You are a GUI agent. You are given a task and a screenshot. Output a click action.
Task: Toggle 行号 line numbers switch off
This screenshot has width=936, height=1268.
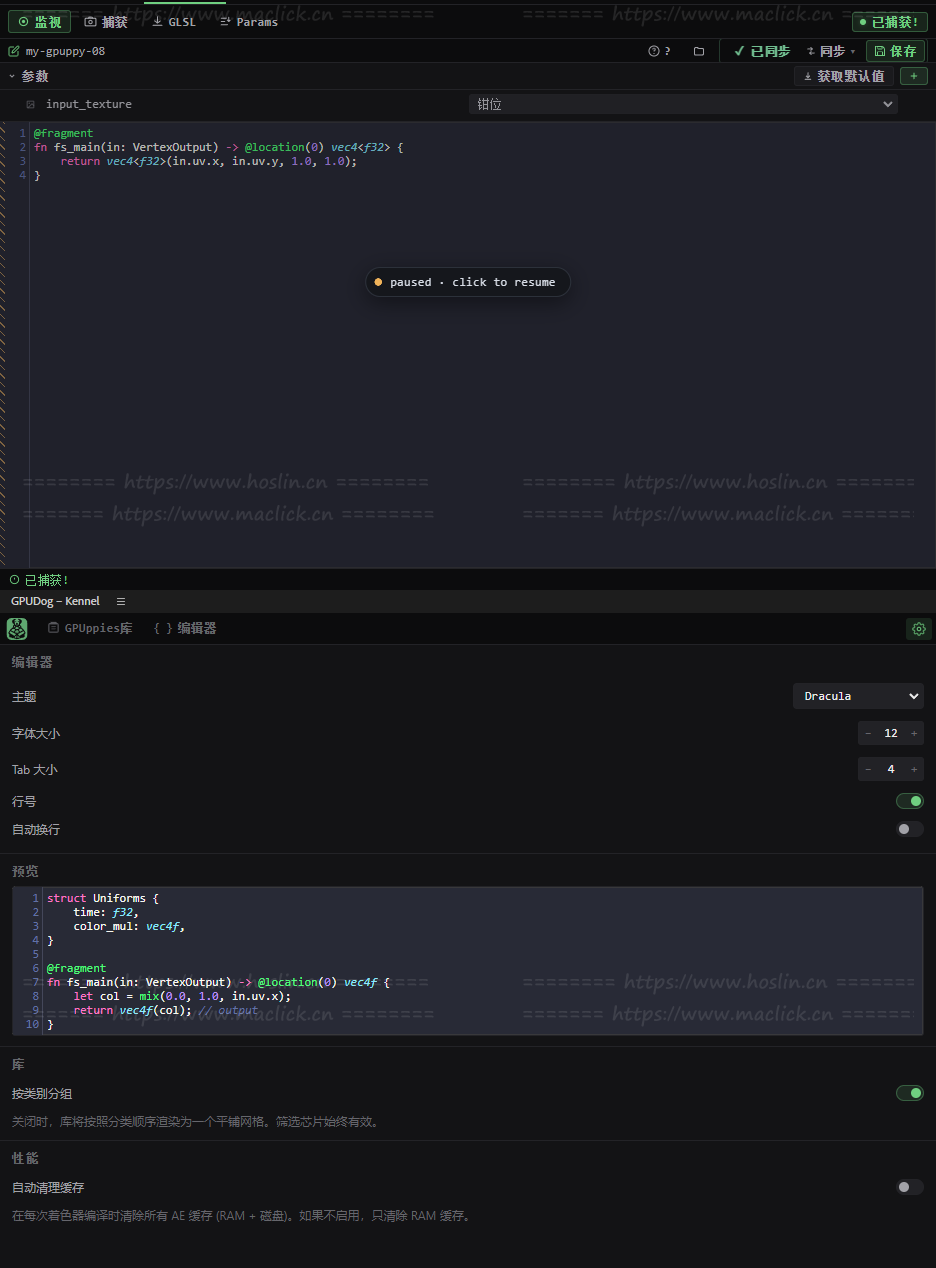click(x=910, y=801)
